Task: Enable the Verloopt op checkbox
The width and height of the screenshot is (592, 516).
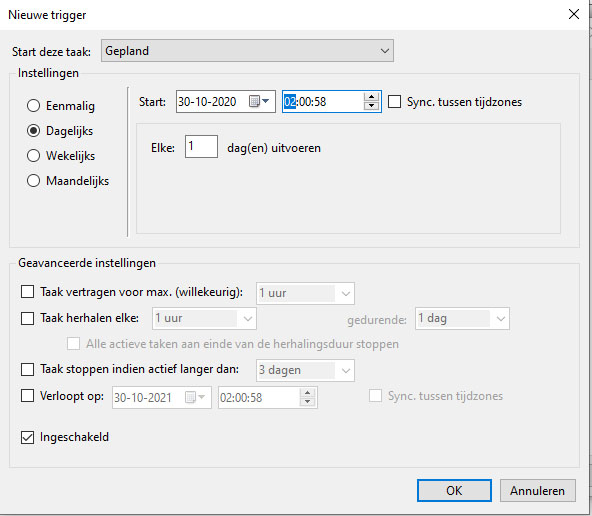Action: click(x=27, y=396)
